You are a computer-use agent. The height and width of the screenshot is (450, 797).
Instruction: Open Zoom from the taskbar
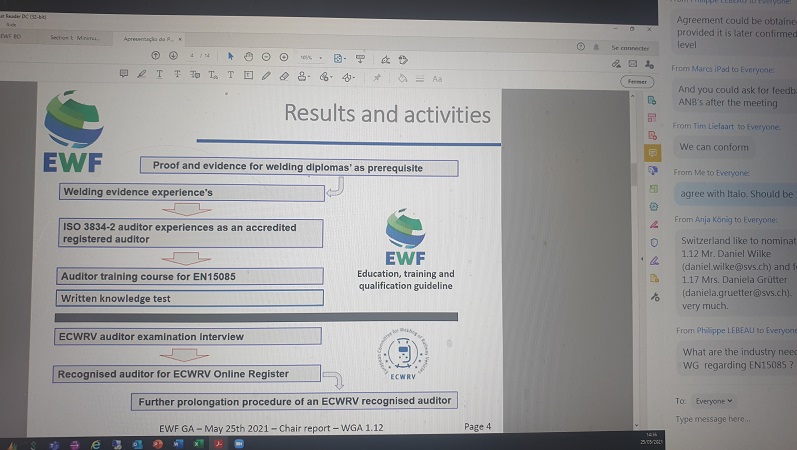click(239, 443)
